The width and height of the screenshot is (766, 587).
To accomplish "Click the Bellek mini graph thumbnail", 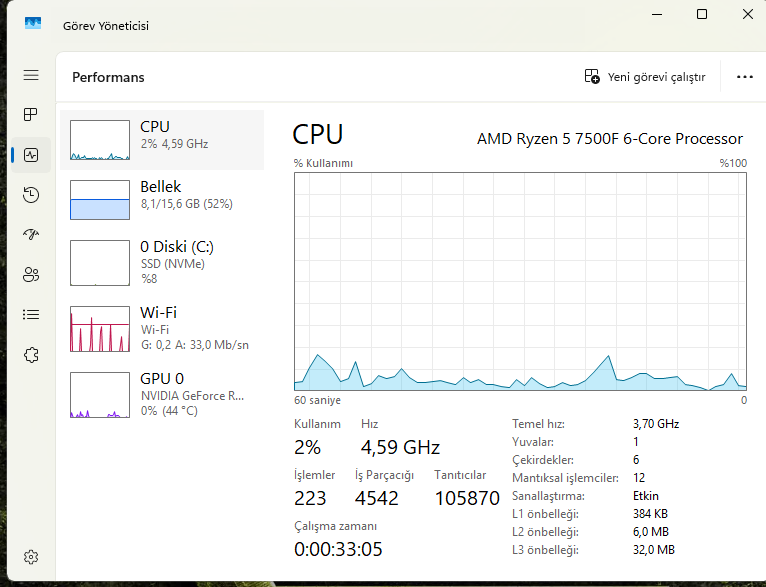I will [x=100, y=200].
